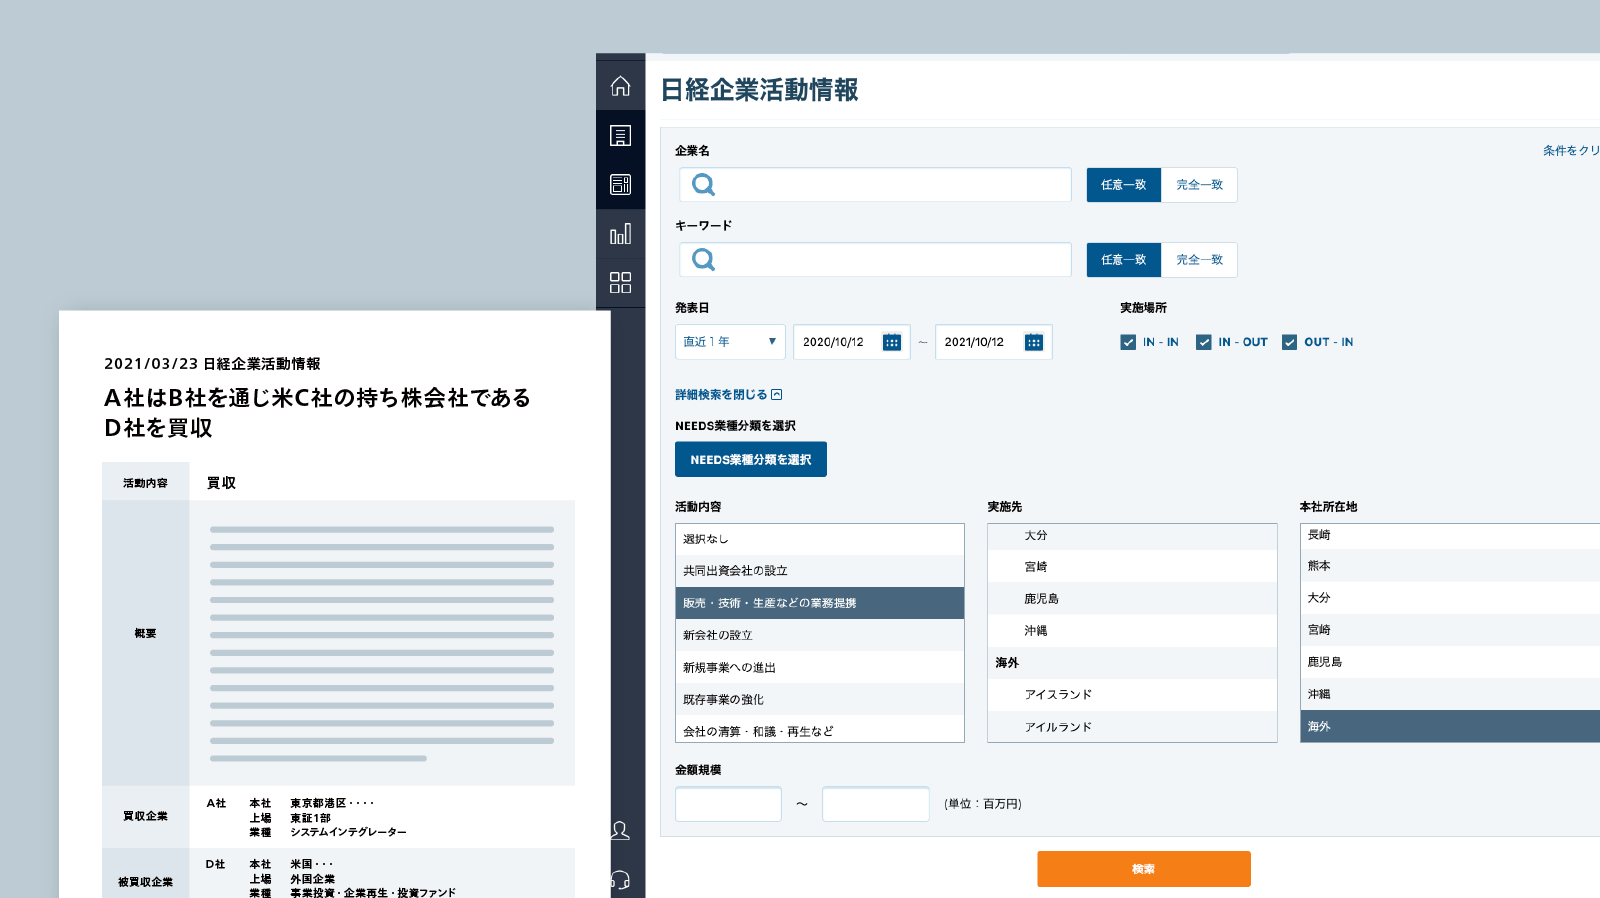The width and height of the screenshot is (1600, 898).
Task: Click the 条件をクリア link
Action: [x=1571, y=151]
